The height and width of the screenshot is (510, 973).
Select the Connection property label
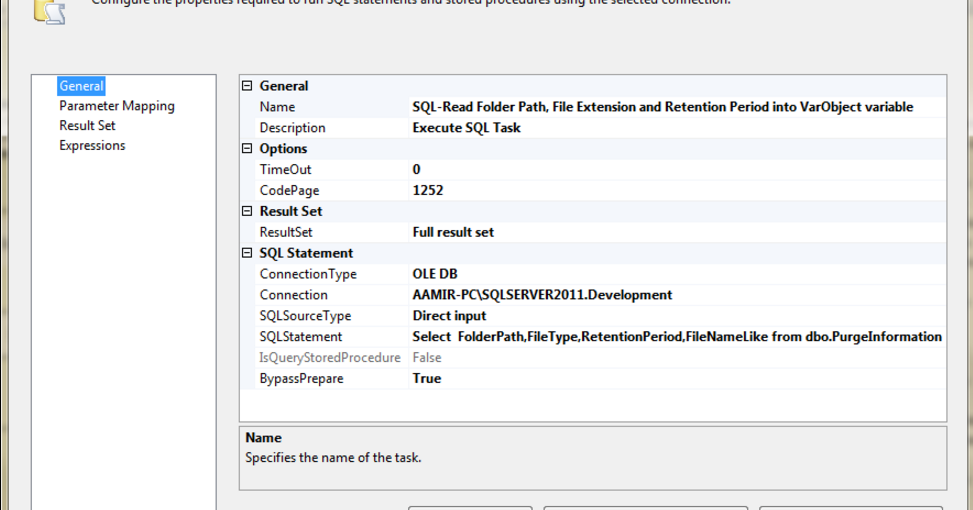click(x=294, y=295)
